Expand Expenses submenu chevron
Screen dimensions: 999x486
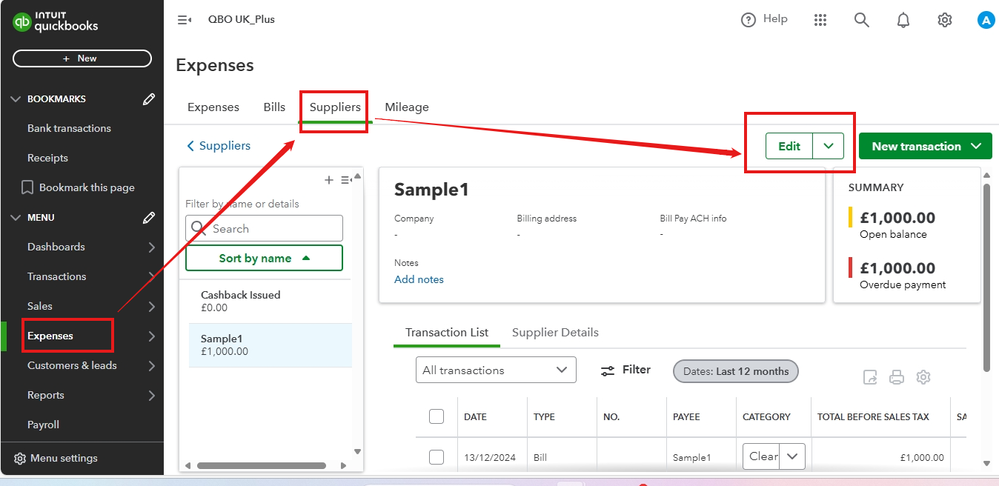(x=152, y=336)
